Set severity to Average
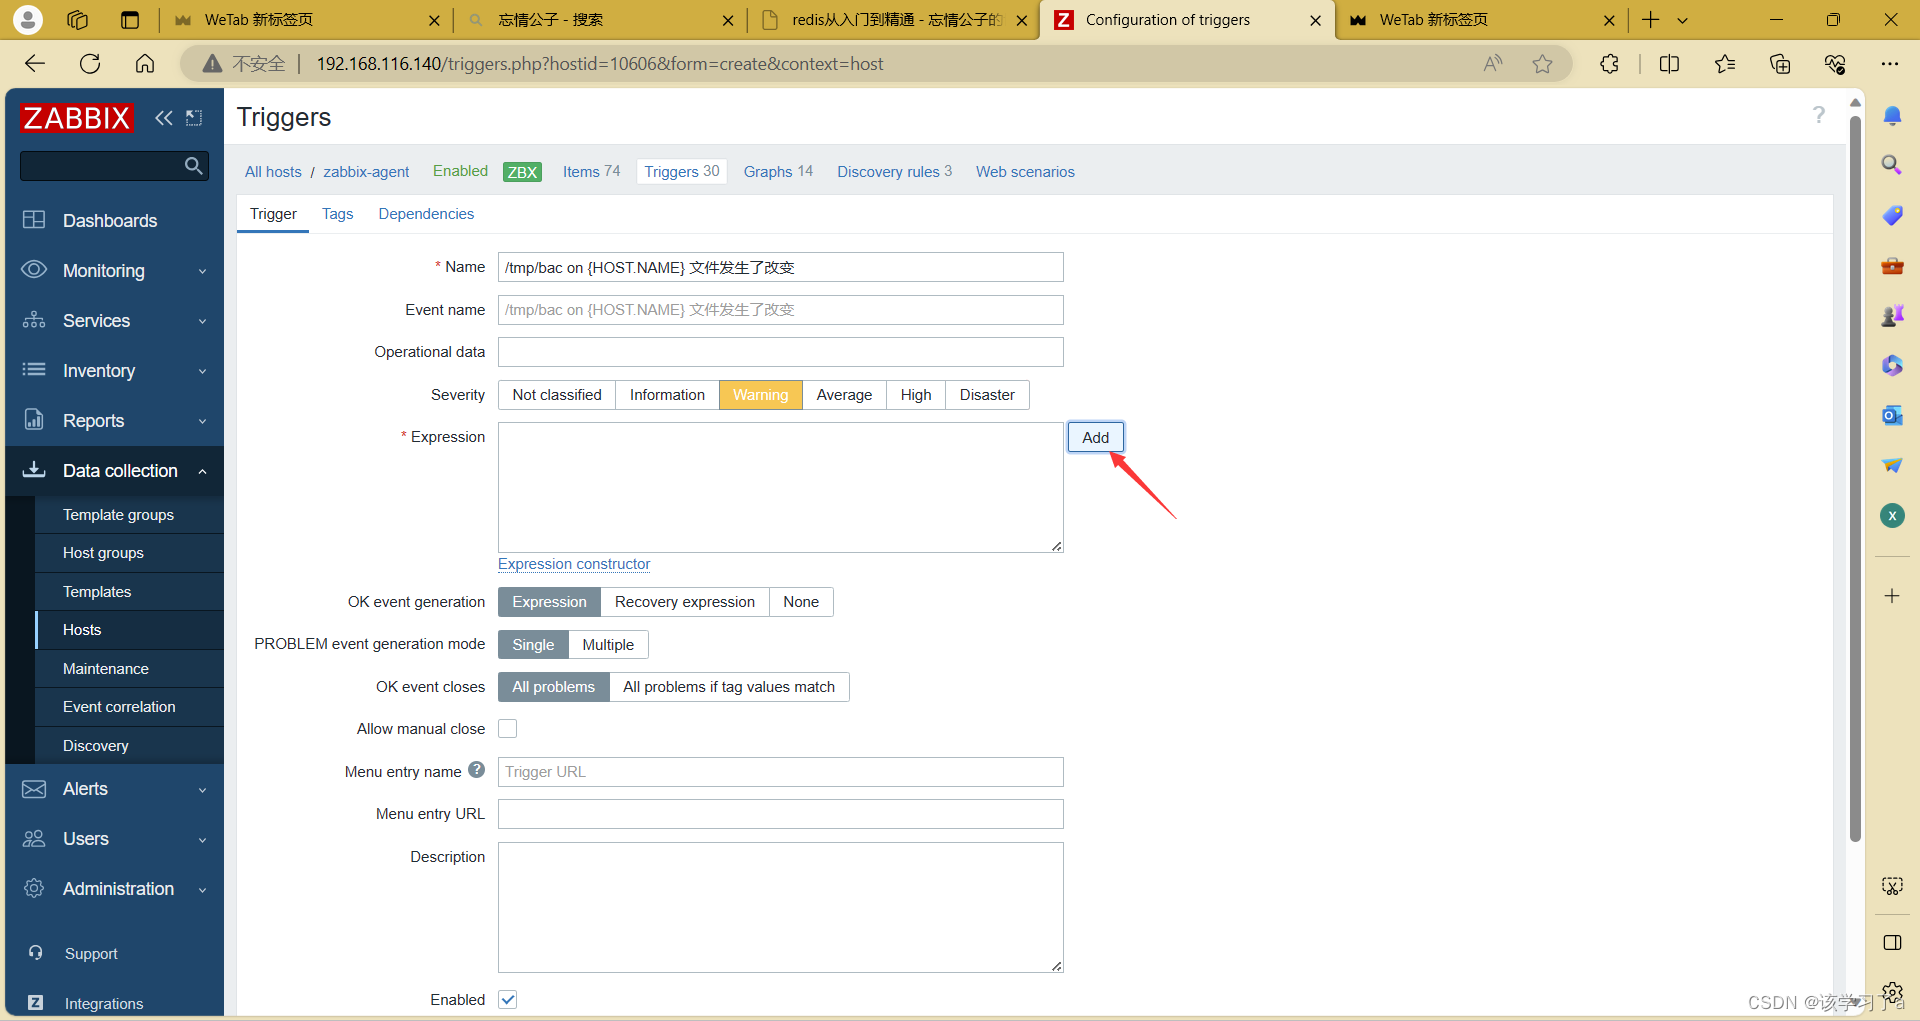This screenshot has width=1920, height=1021. coord(844,395)
